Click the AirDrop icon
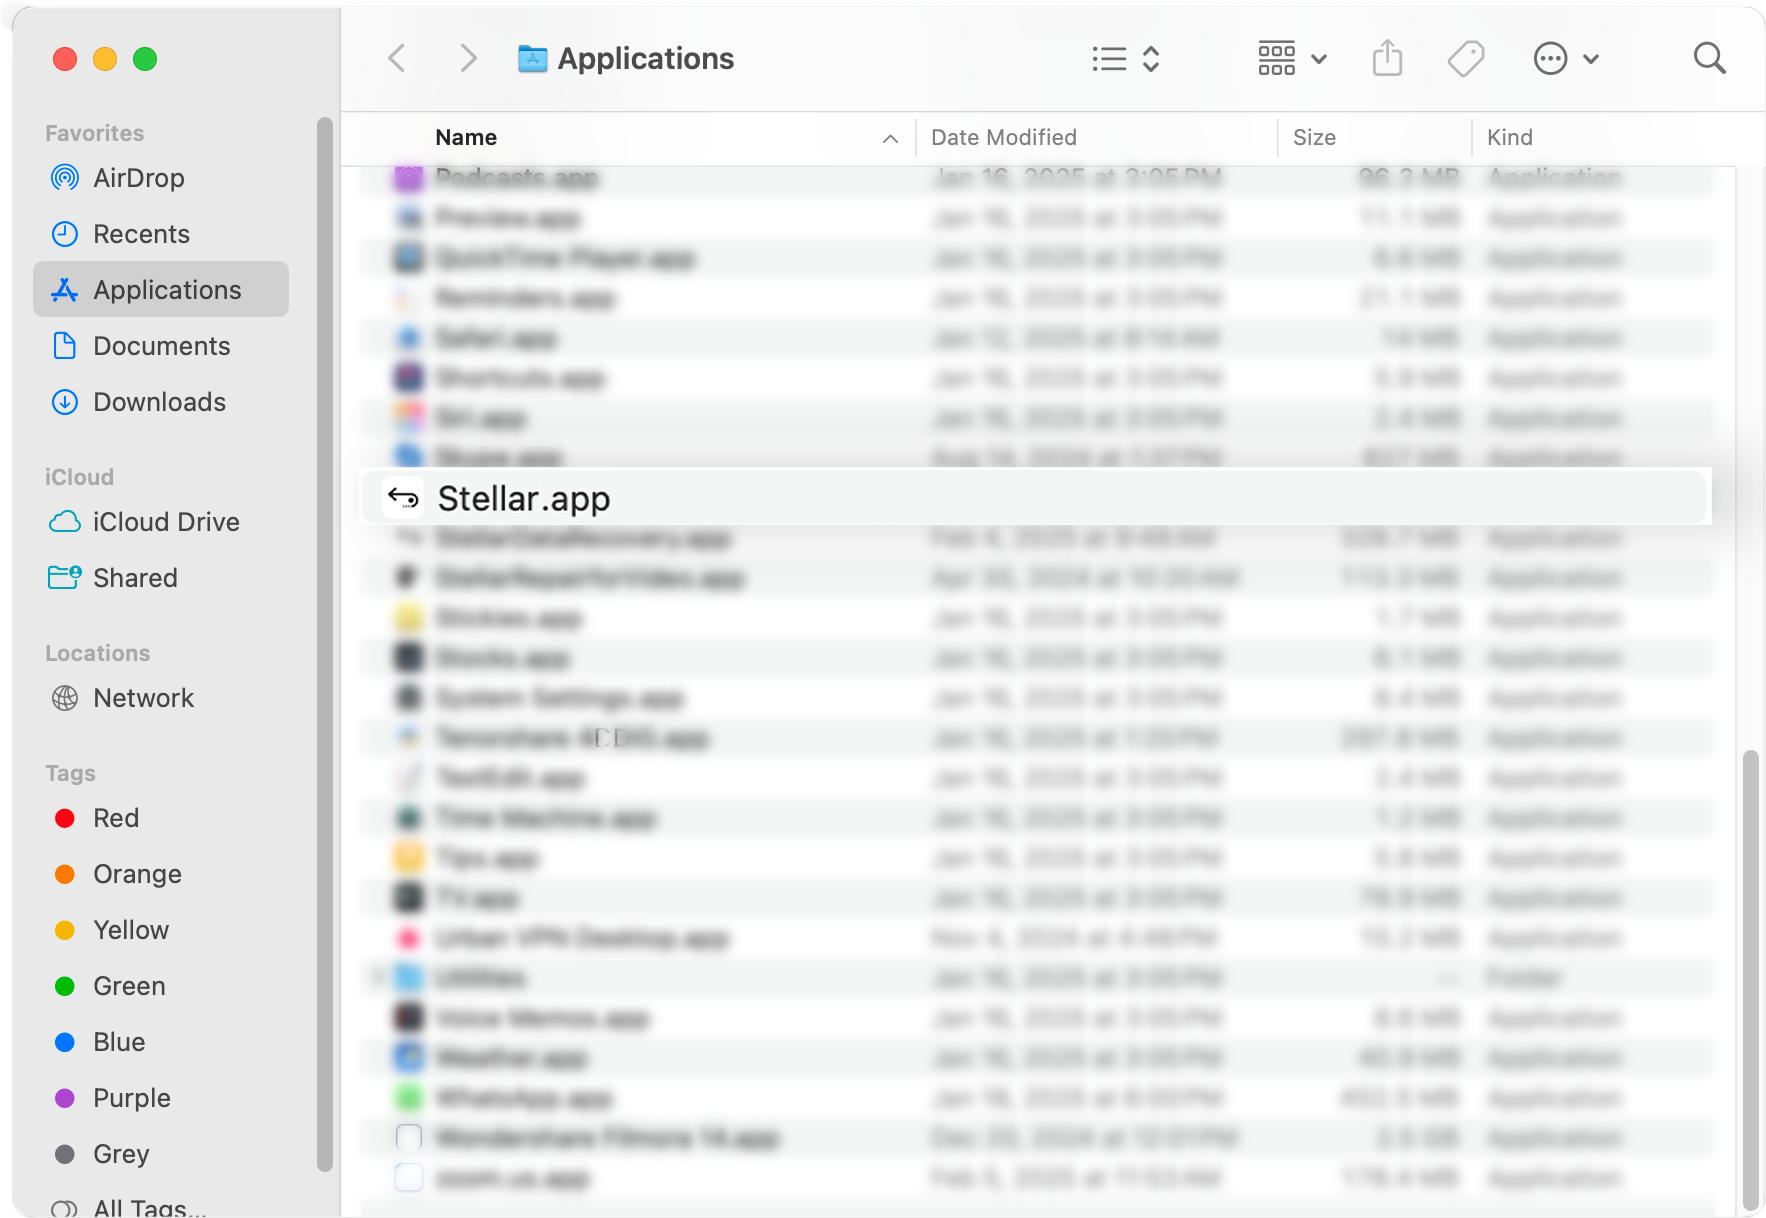Screen dimensions: 1766x1218 tap(65, 178)
